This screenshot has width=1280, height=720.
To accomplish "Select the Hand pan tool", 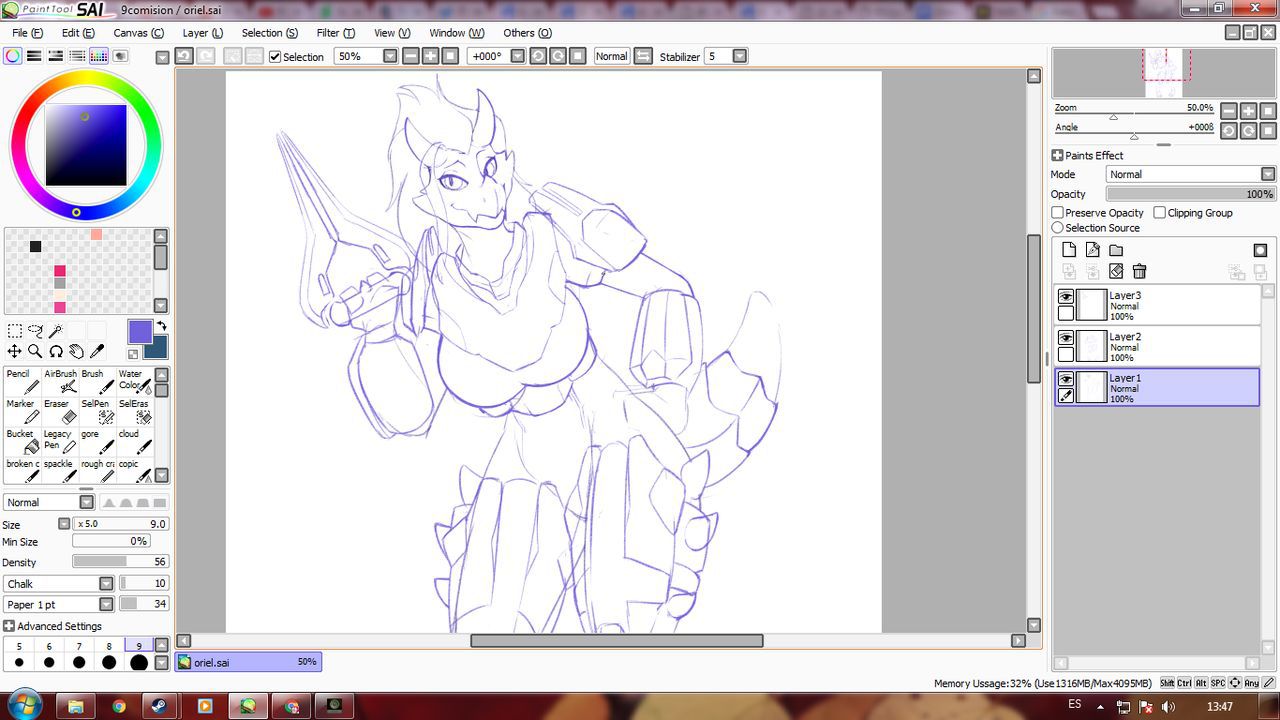I will coord(76,351).
